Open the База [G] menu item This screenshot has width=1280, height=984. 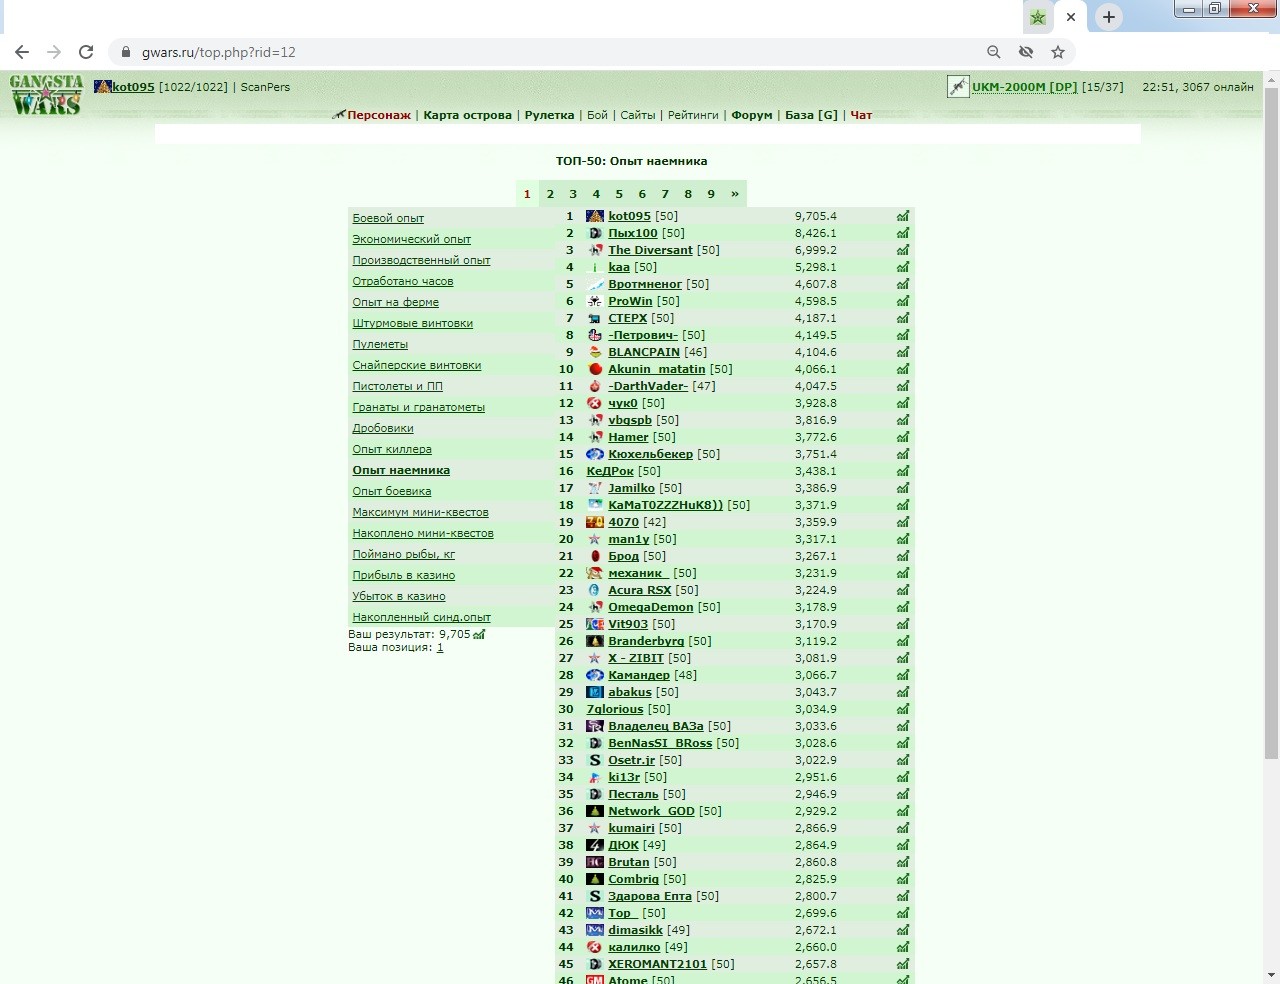point(811,115)
